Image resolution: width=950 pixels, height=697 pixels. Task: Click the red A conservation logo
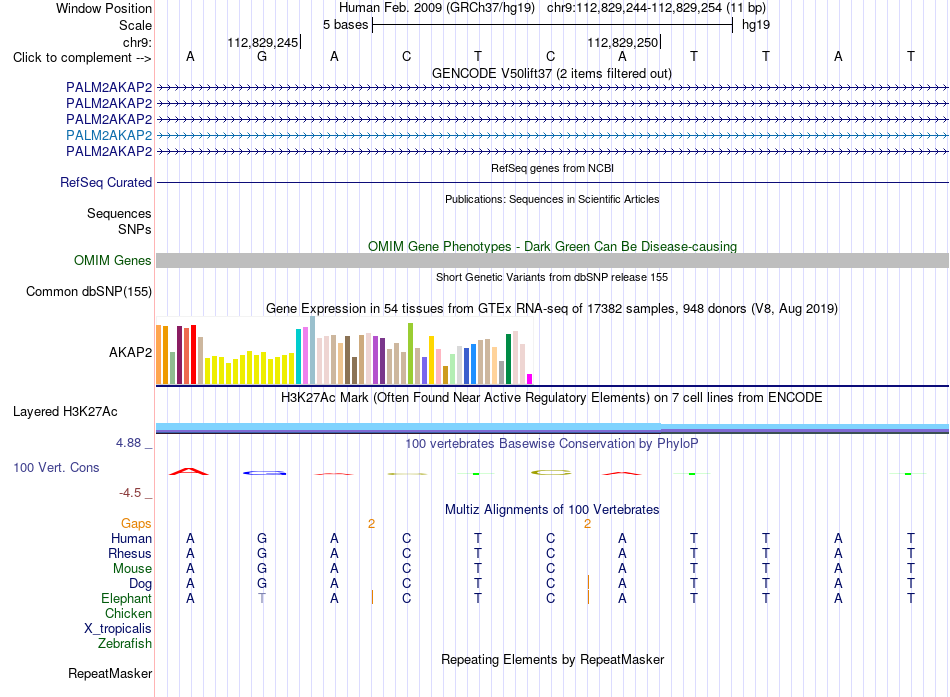coord(189,471)
